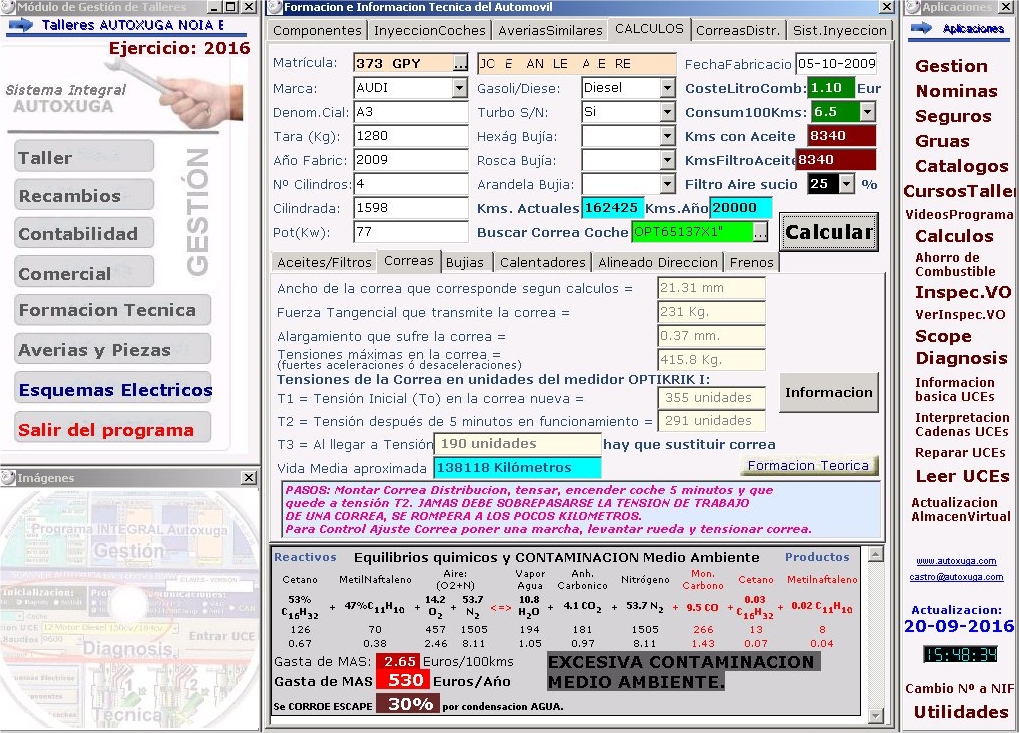Open Utilidades in the Aplicaciones panel
This screenshot has height=733, width=1019.
tap(961, 712)
